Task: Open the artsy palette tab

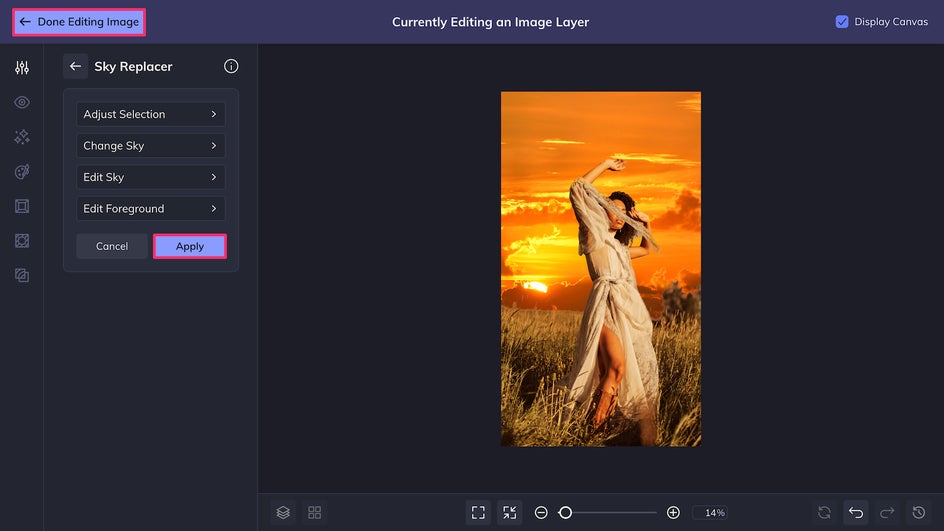Action: (x=22, y=172)
